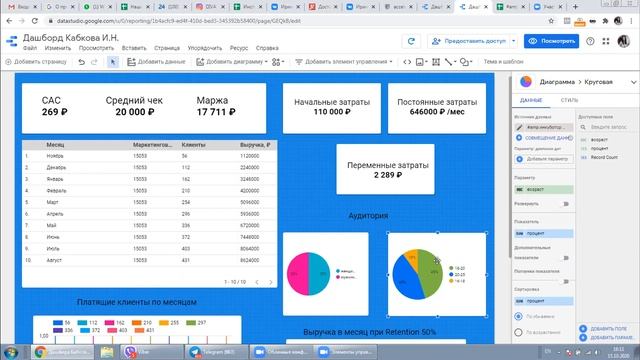Open browser extensions puzzle icon
Viewport: 640px width, 360px height.
click(605, 21)
